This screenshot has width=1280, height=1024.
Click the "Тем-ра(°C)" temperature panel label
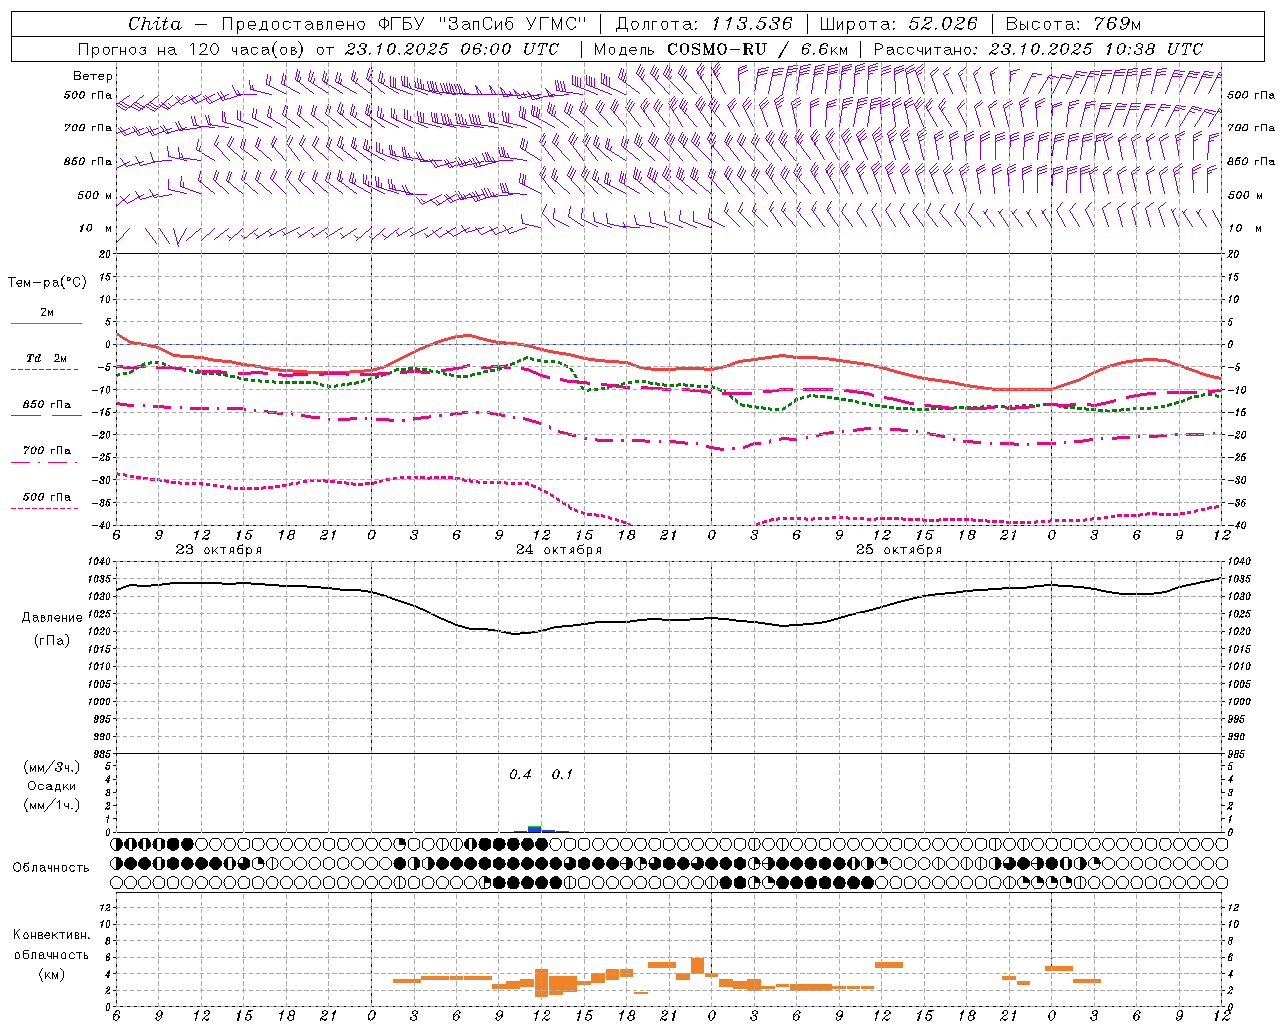pos(47,282)
